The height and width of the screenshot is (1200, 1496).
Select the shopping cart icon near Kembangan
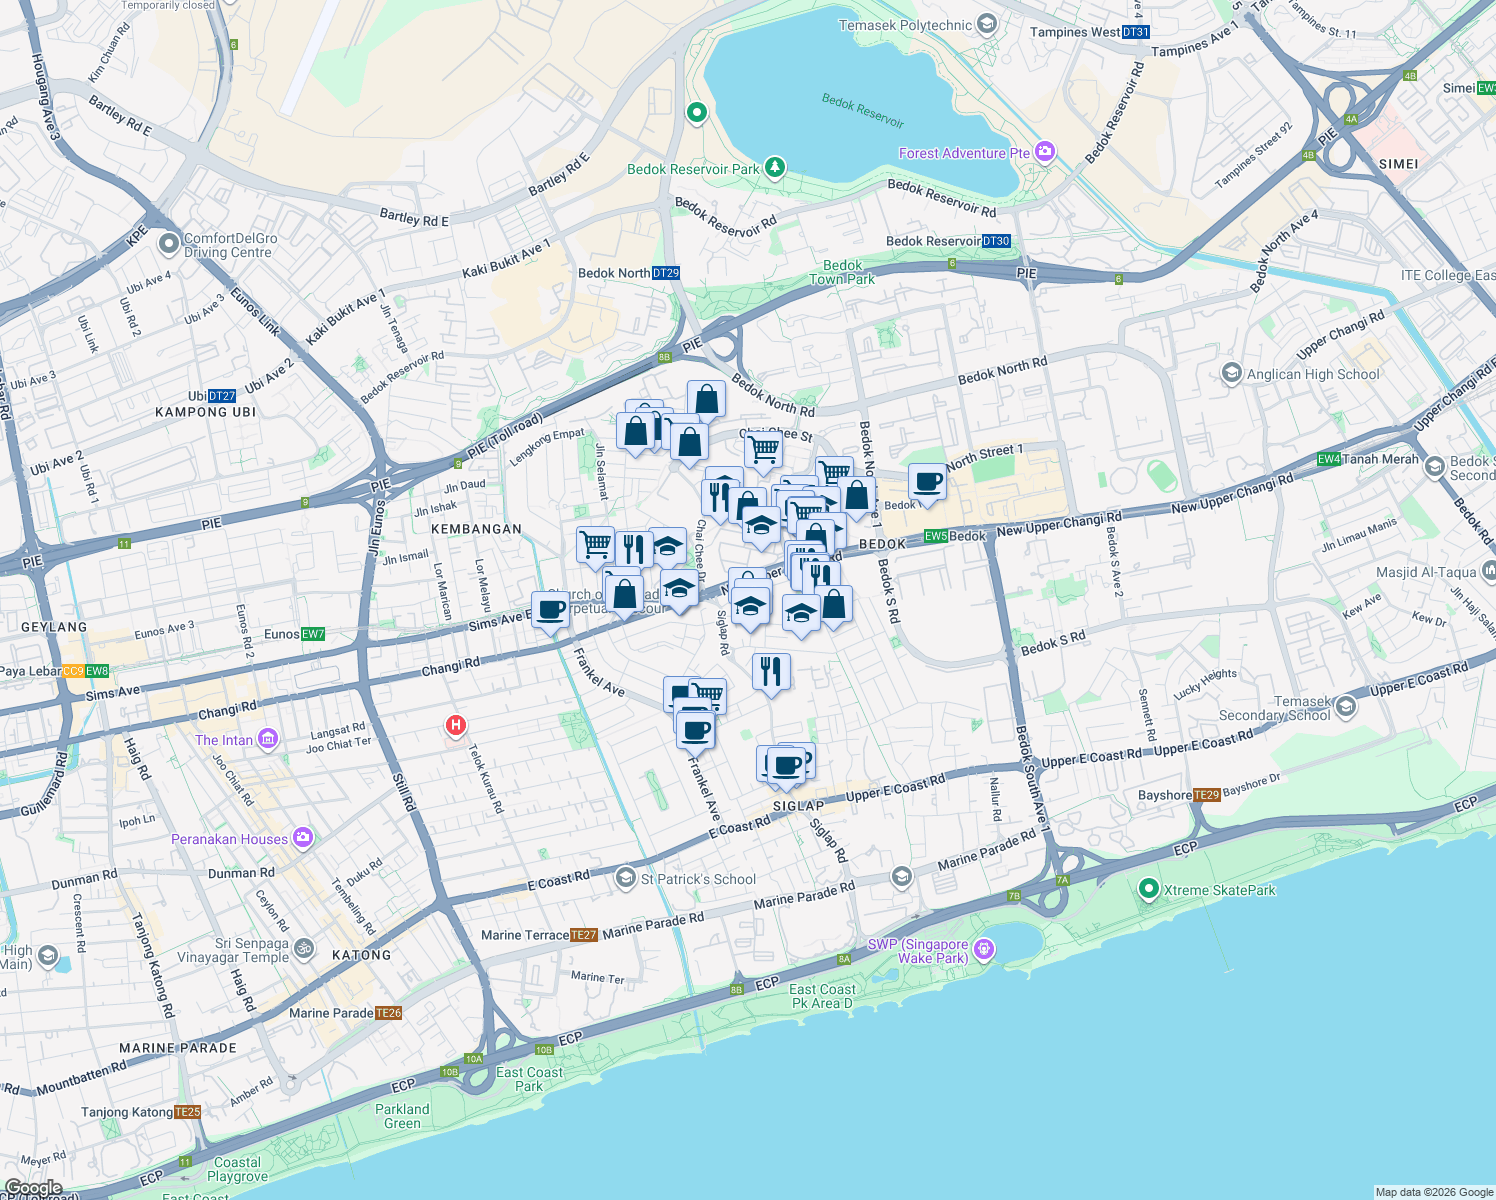tap(595, 543)
